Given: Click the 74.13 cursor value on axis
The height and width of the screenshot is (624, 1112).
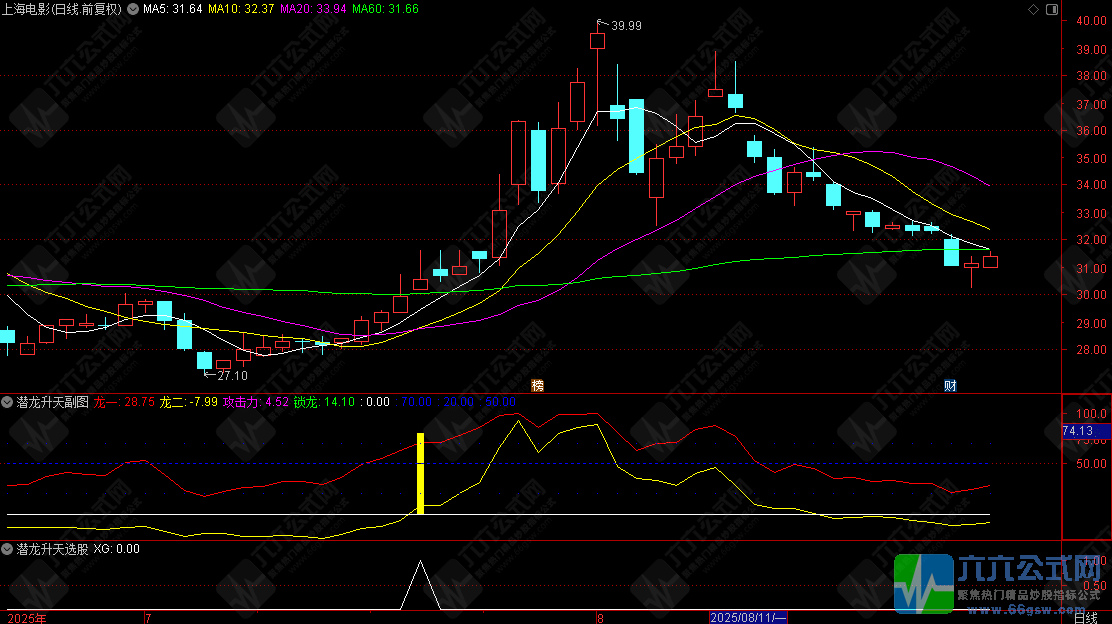Looking at the screenshot, I should pyautogui.click(x=1077, y=431).
